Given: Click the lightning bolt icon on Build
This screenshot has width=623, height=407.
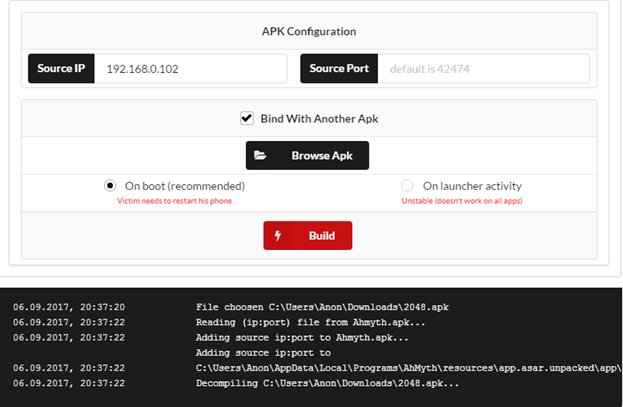Looking at the screenshot, I should [277, 236].
